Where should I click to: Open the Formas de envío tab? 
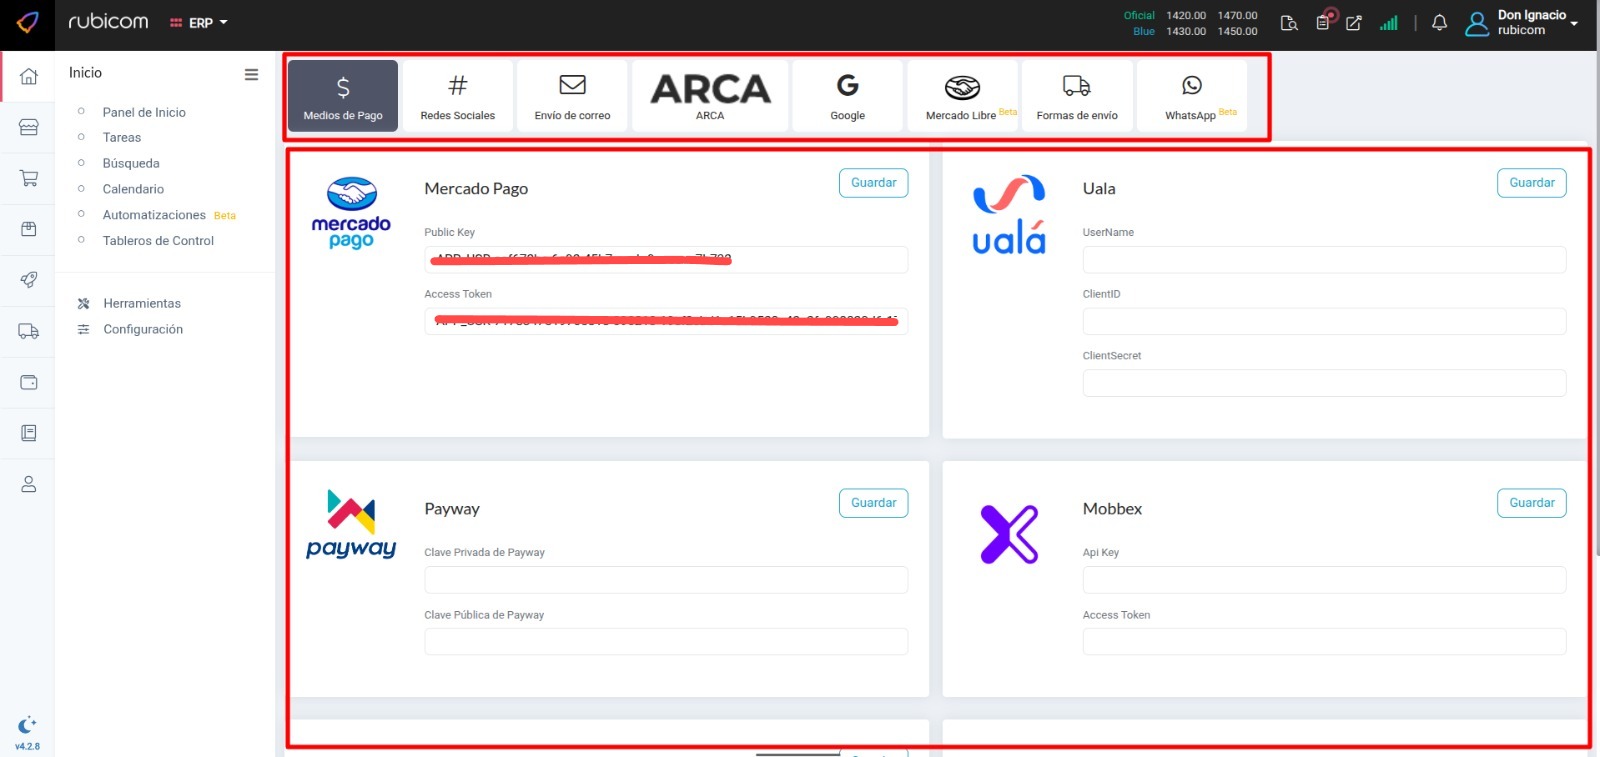tap(1077, 96)
